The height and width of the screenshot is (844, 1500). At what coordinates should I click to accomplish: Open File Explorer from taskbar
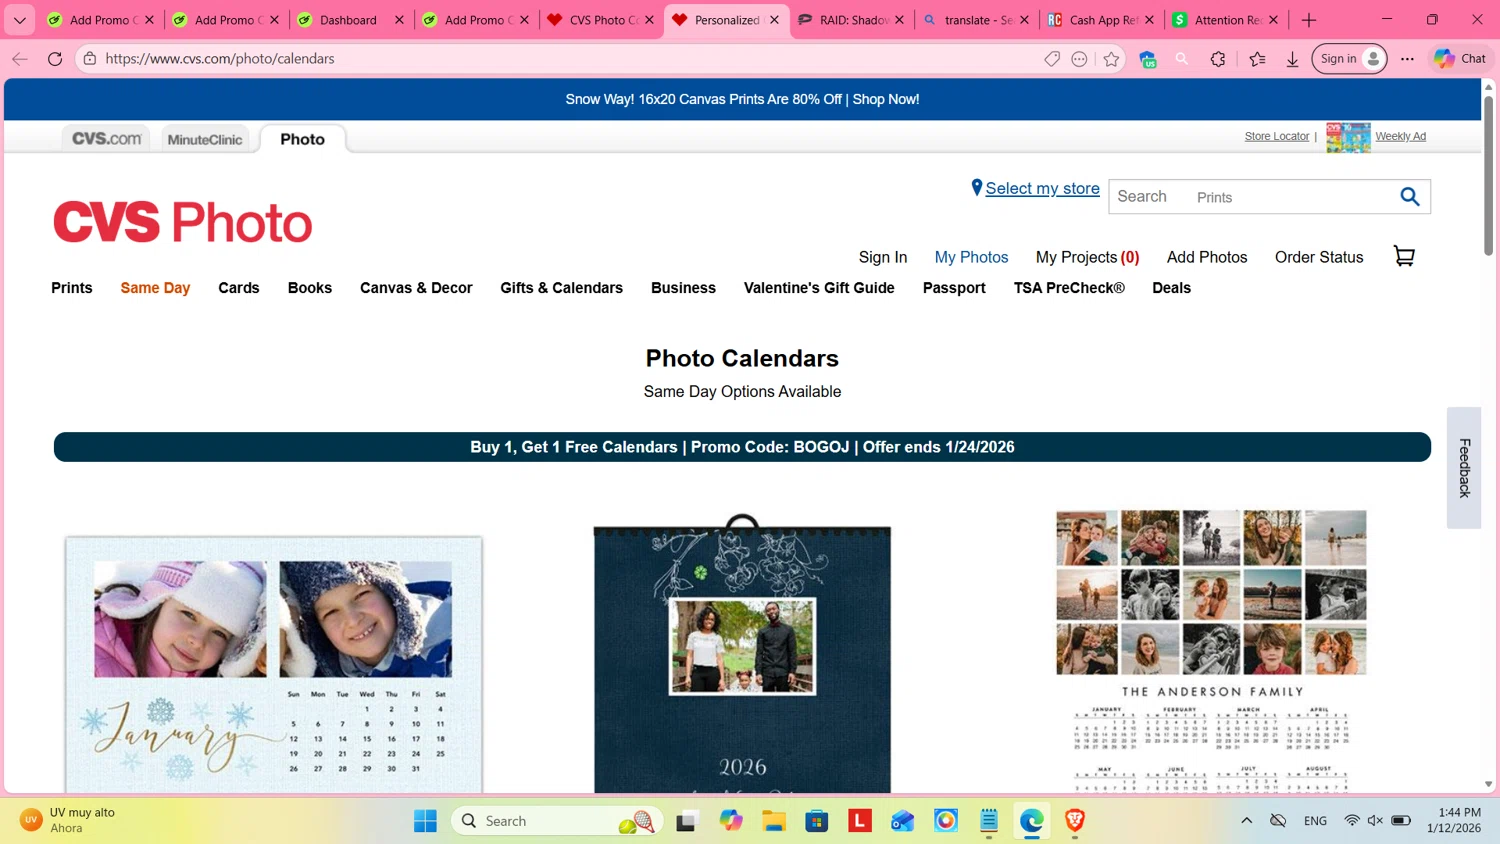tap(774, 821)
